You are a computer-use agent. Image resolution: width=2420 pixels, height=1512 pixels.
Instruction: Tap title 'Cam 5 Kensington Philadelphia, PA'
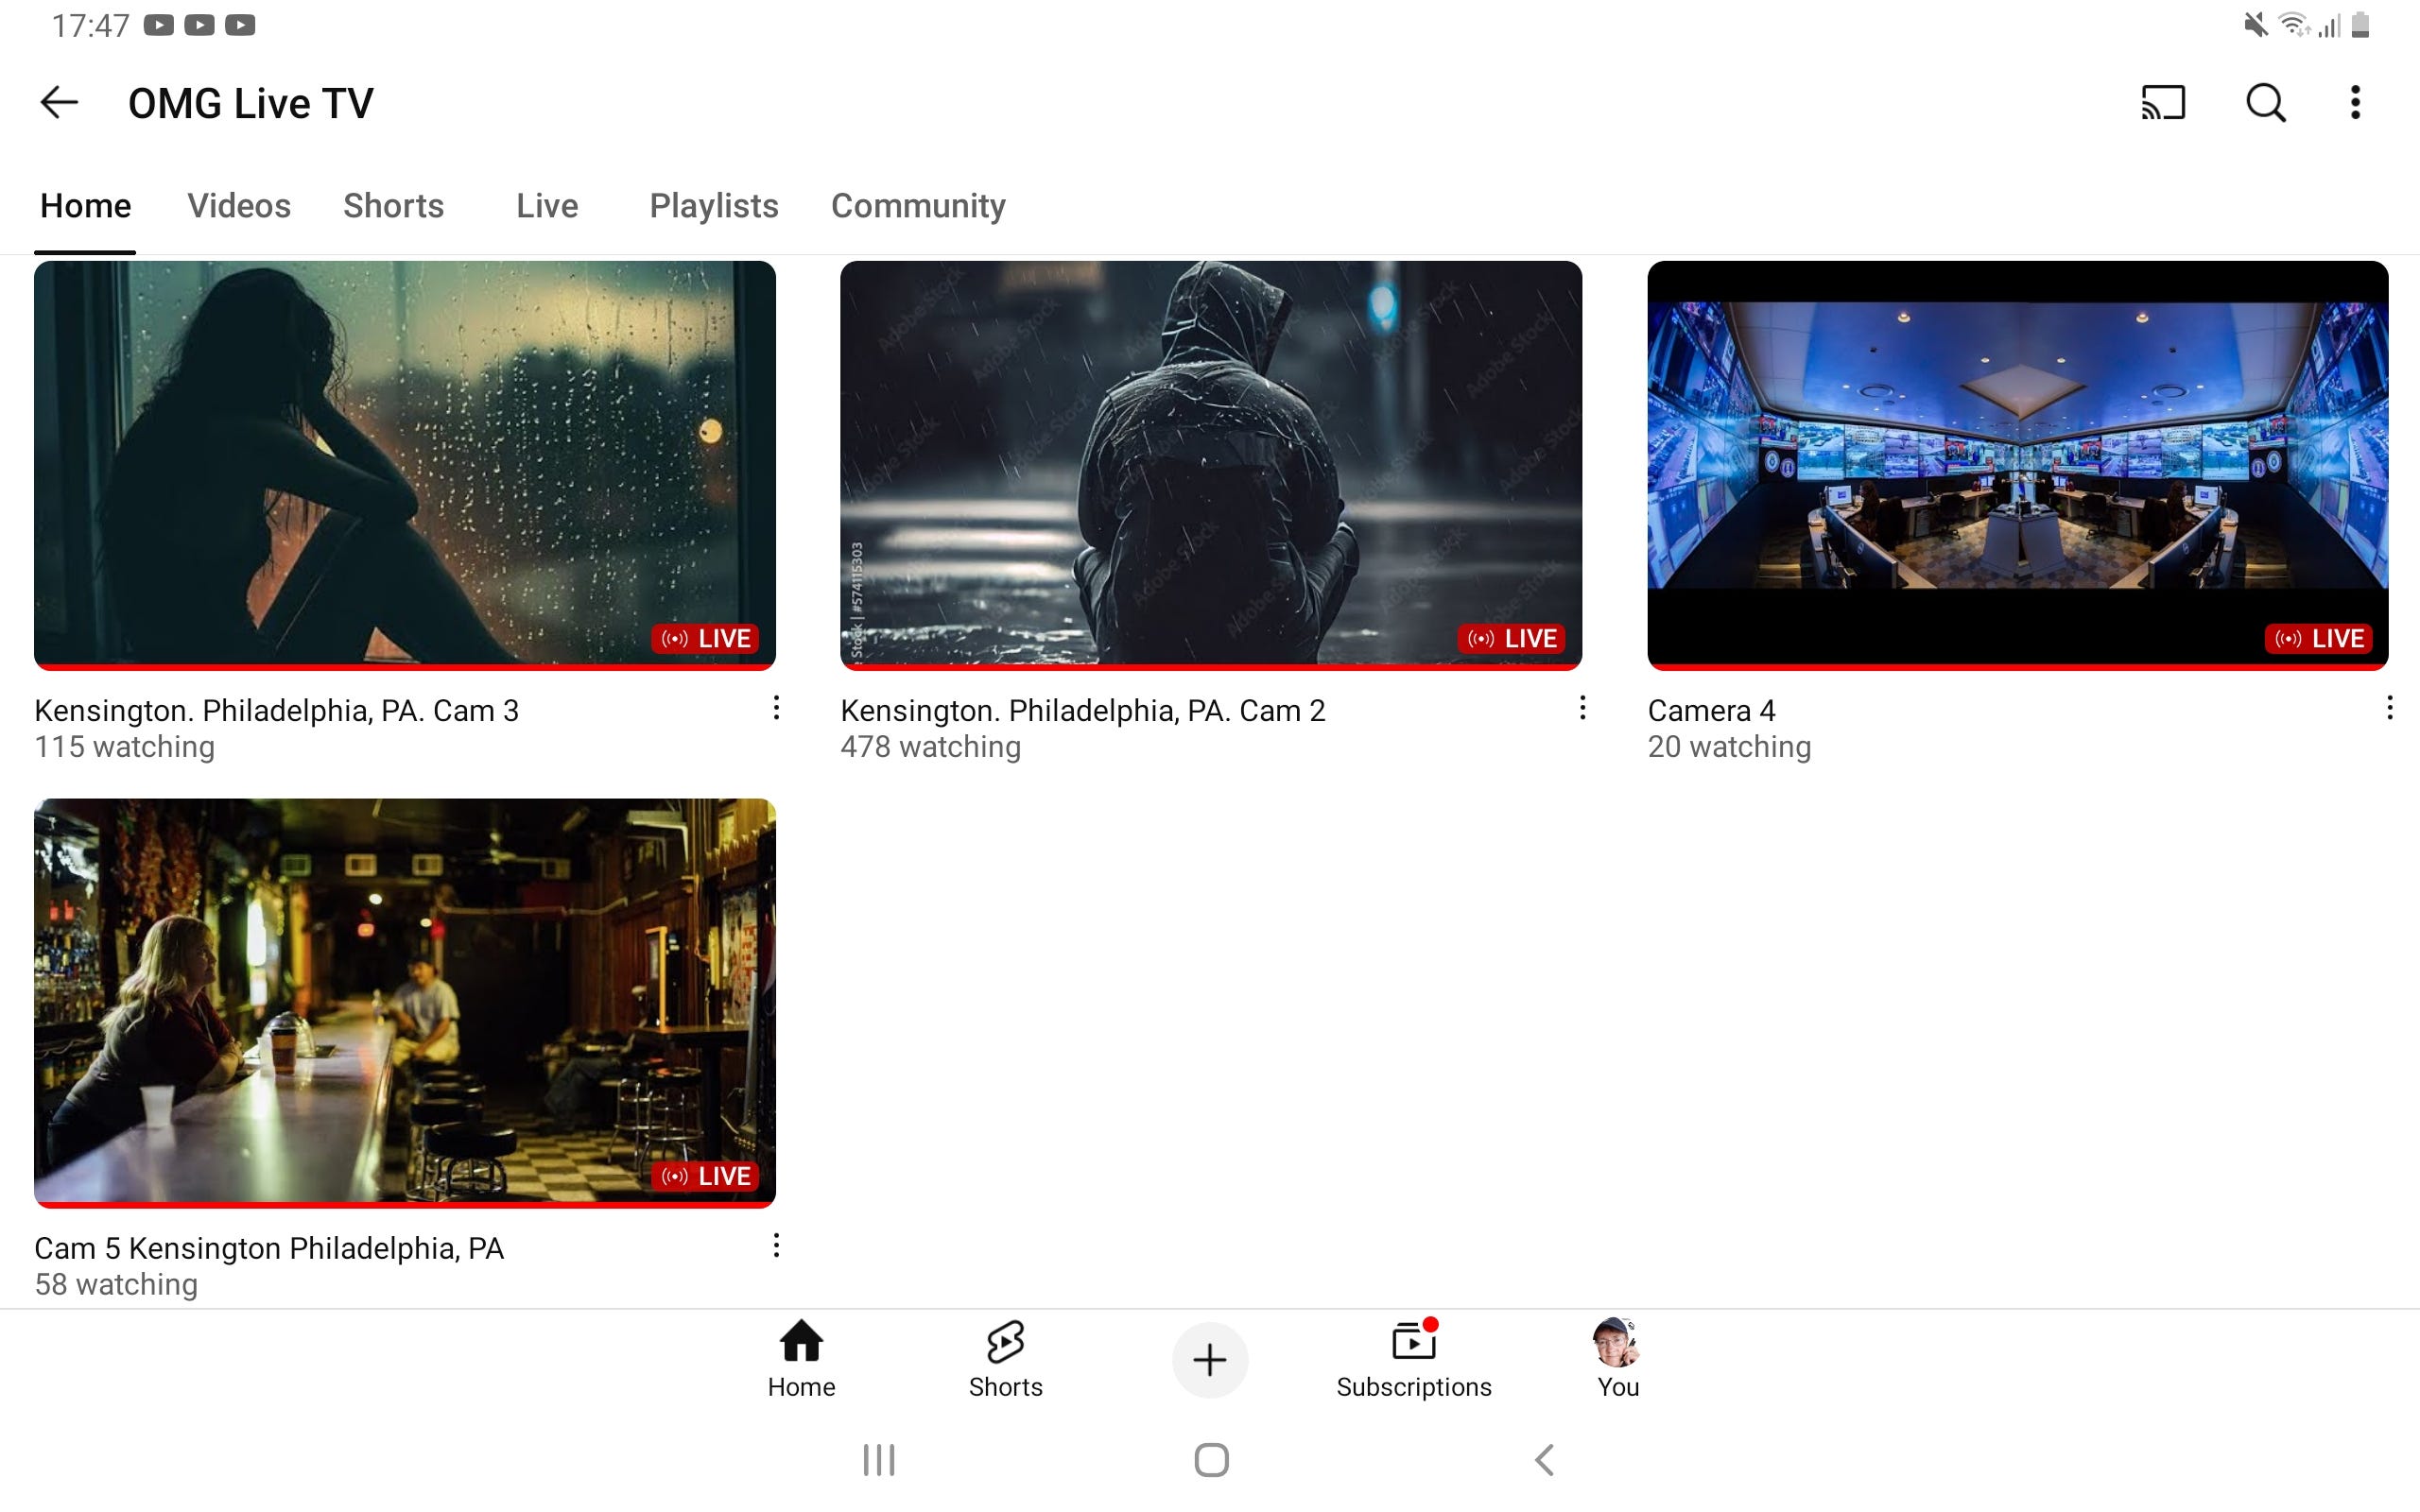coord(269,1248)
